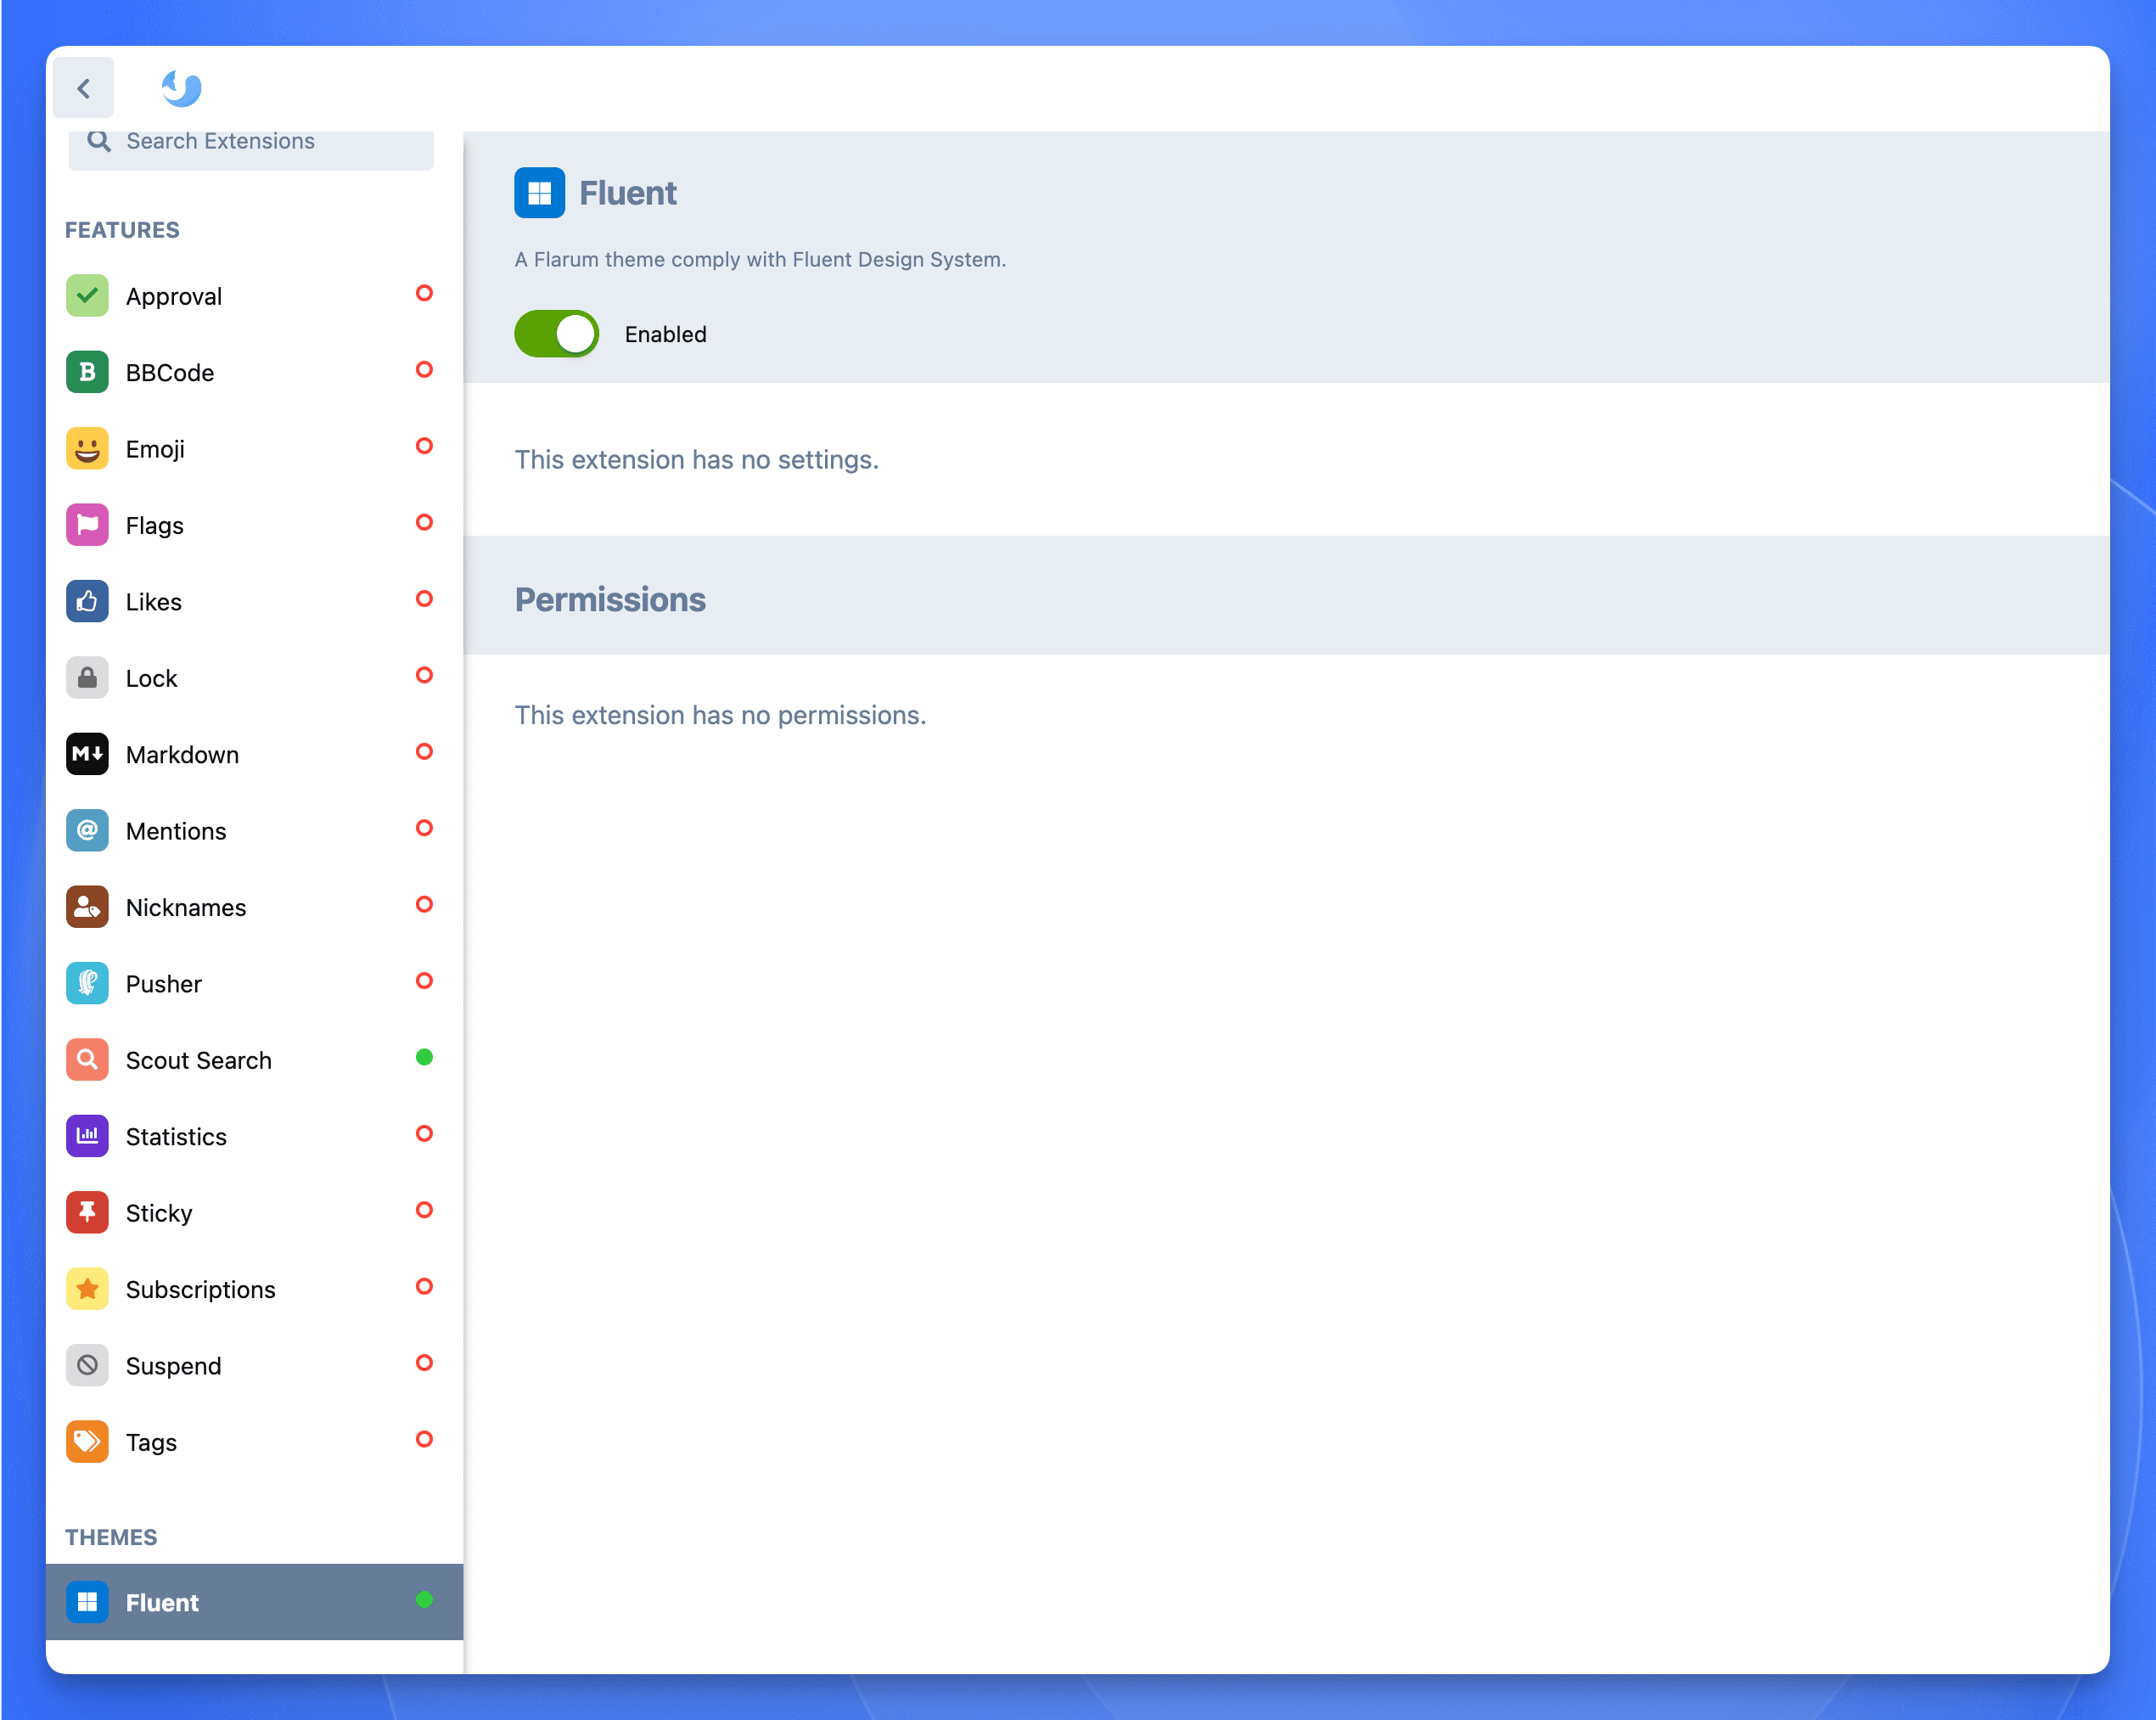The image size is (2156, 1720).
Task: Select the Markdown extension icon
Action: coord(87,754)
